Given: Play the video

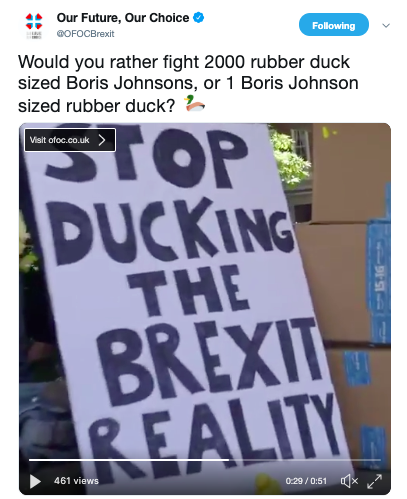Looking at the screenshot, I should [35, 481].
